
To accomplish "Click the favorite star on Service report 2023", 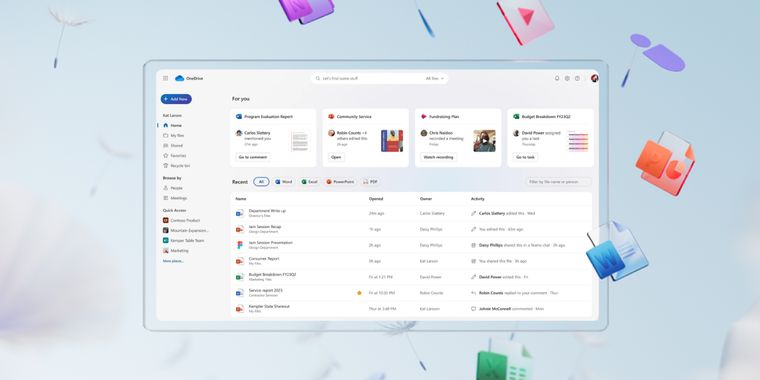I will 359,293.
